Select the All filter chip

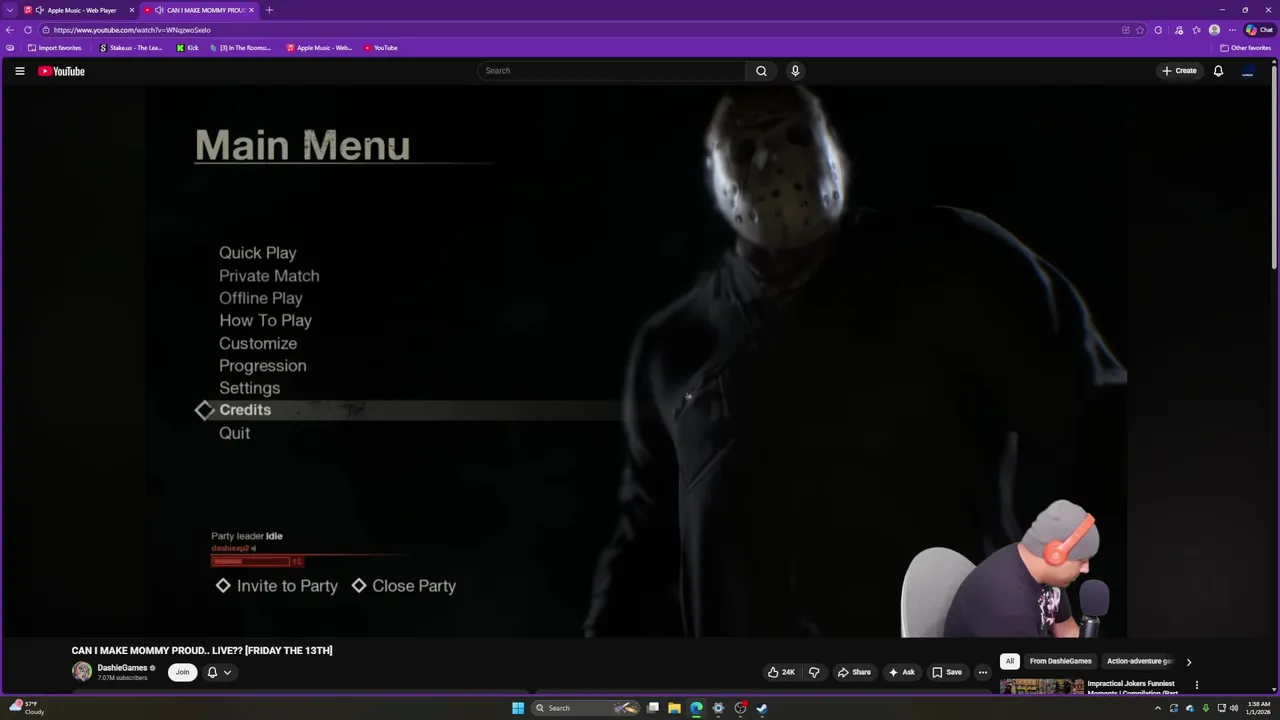(x=1010, y=661)
